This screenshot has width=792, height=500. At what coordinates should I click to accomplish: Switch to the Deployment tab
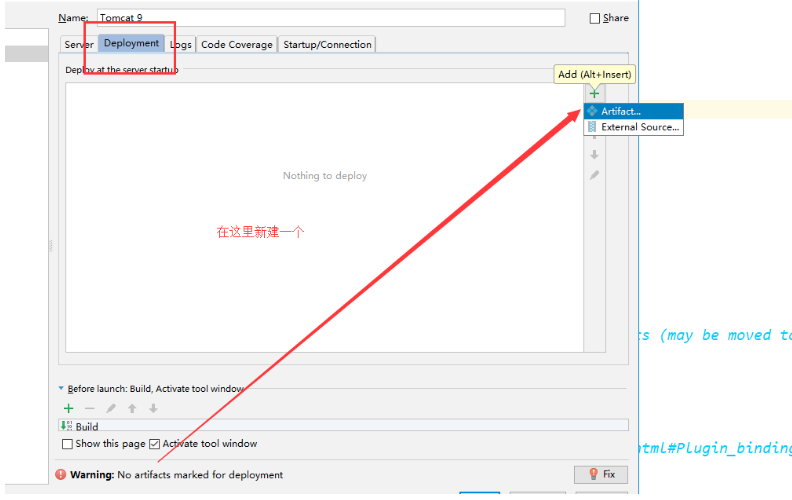[131, 43]
